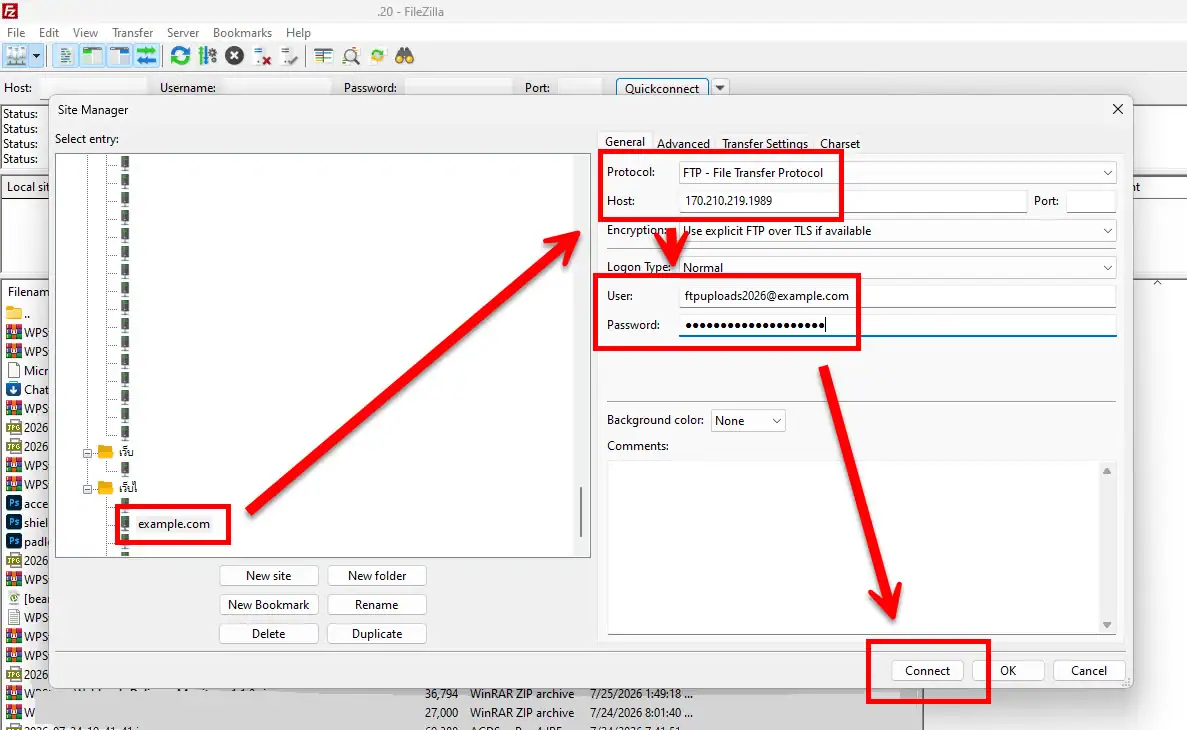Switch to the Advanced tab
Viewport: 1187px width, 730px height.
(x=683, y=143)
